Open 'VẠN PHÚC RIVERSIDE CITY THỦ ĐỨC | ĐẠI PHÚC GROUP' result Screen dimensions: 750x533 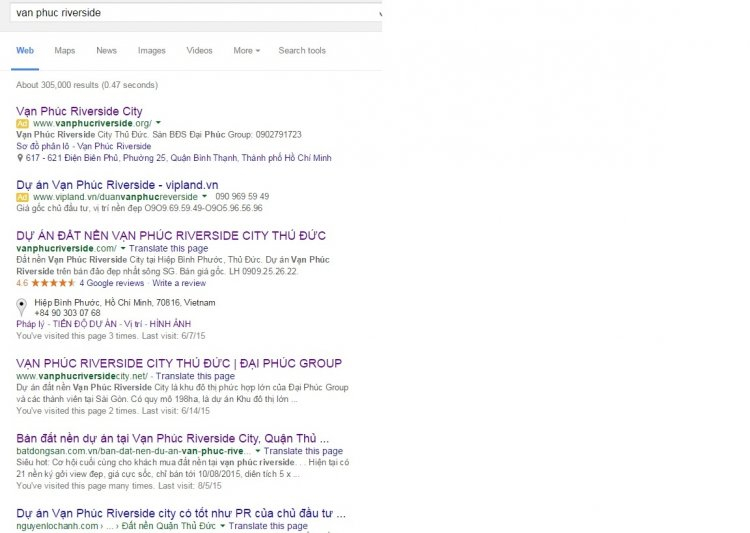tap(179, 363)
